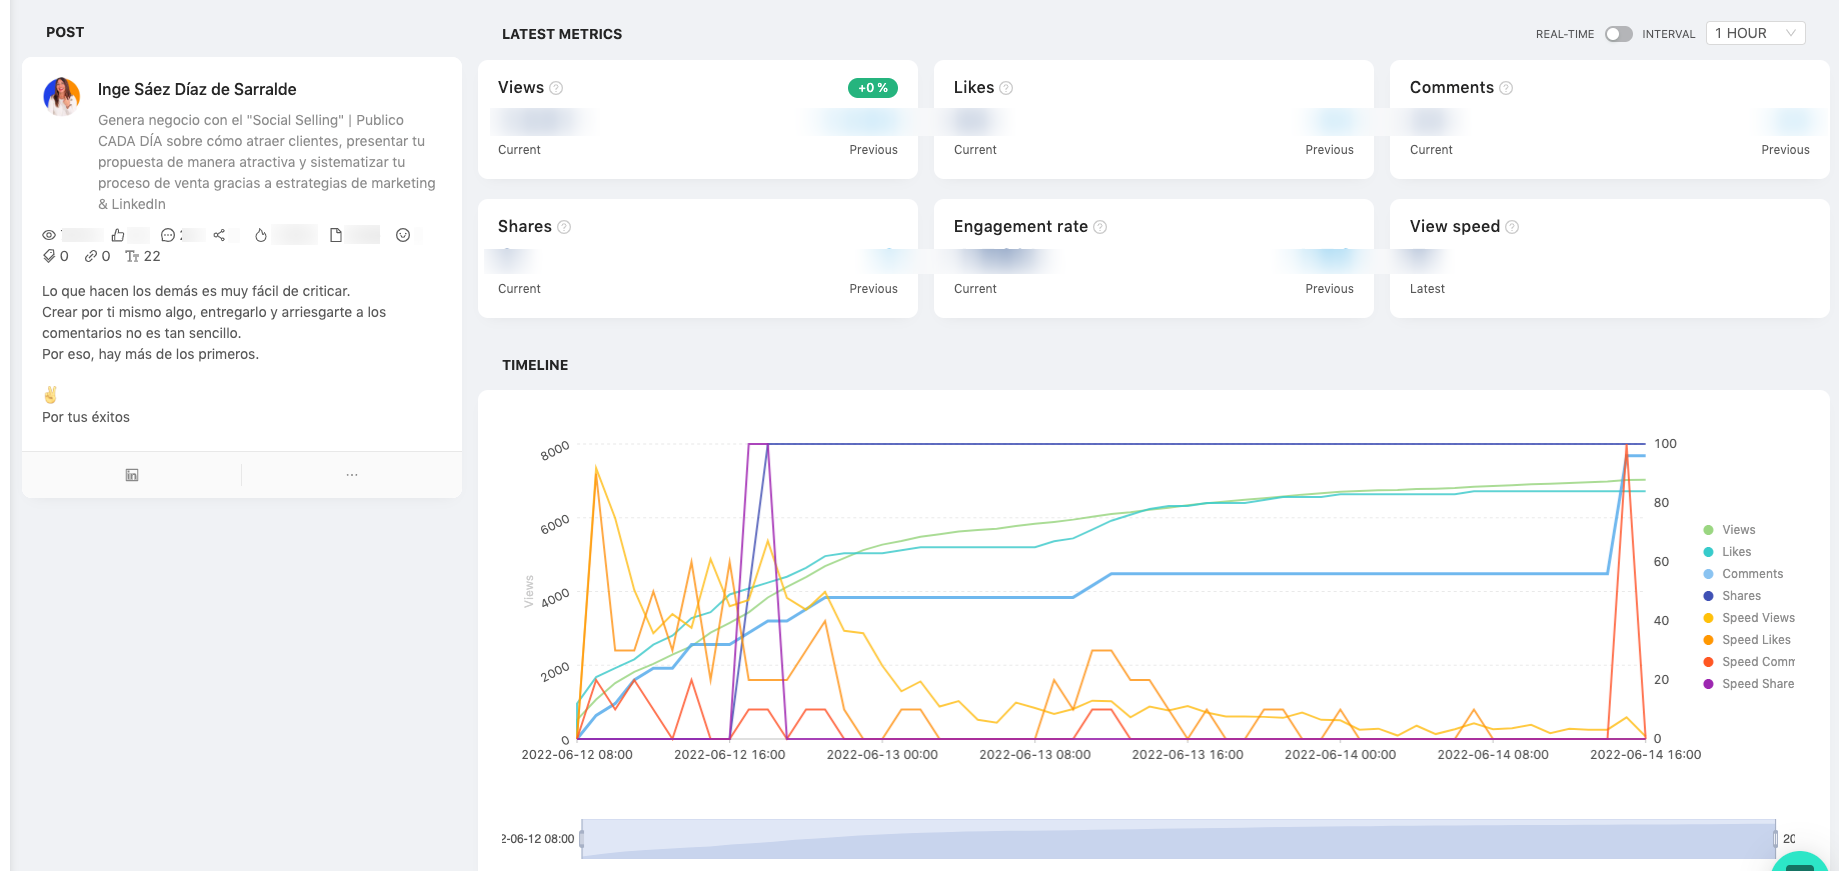The image size is (1839, 871).
Task: Open post on LinkedIn via footer icon
Action: click(132, 475)
